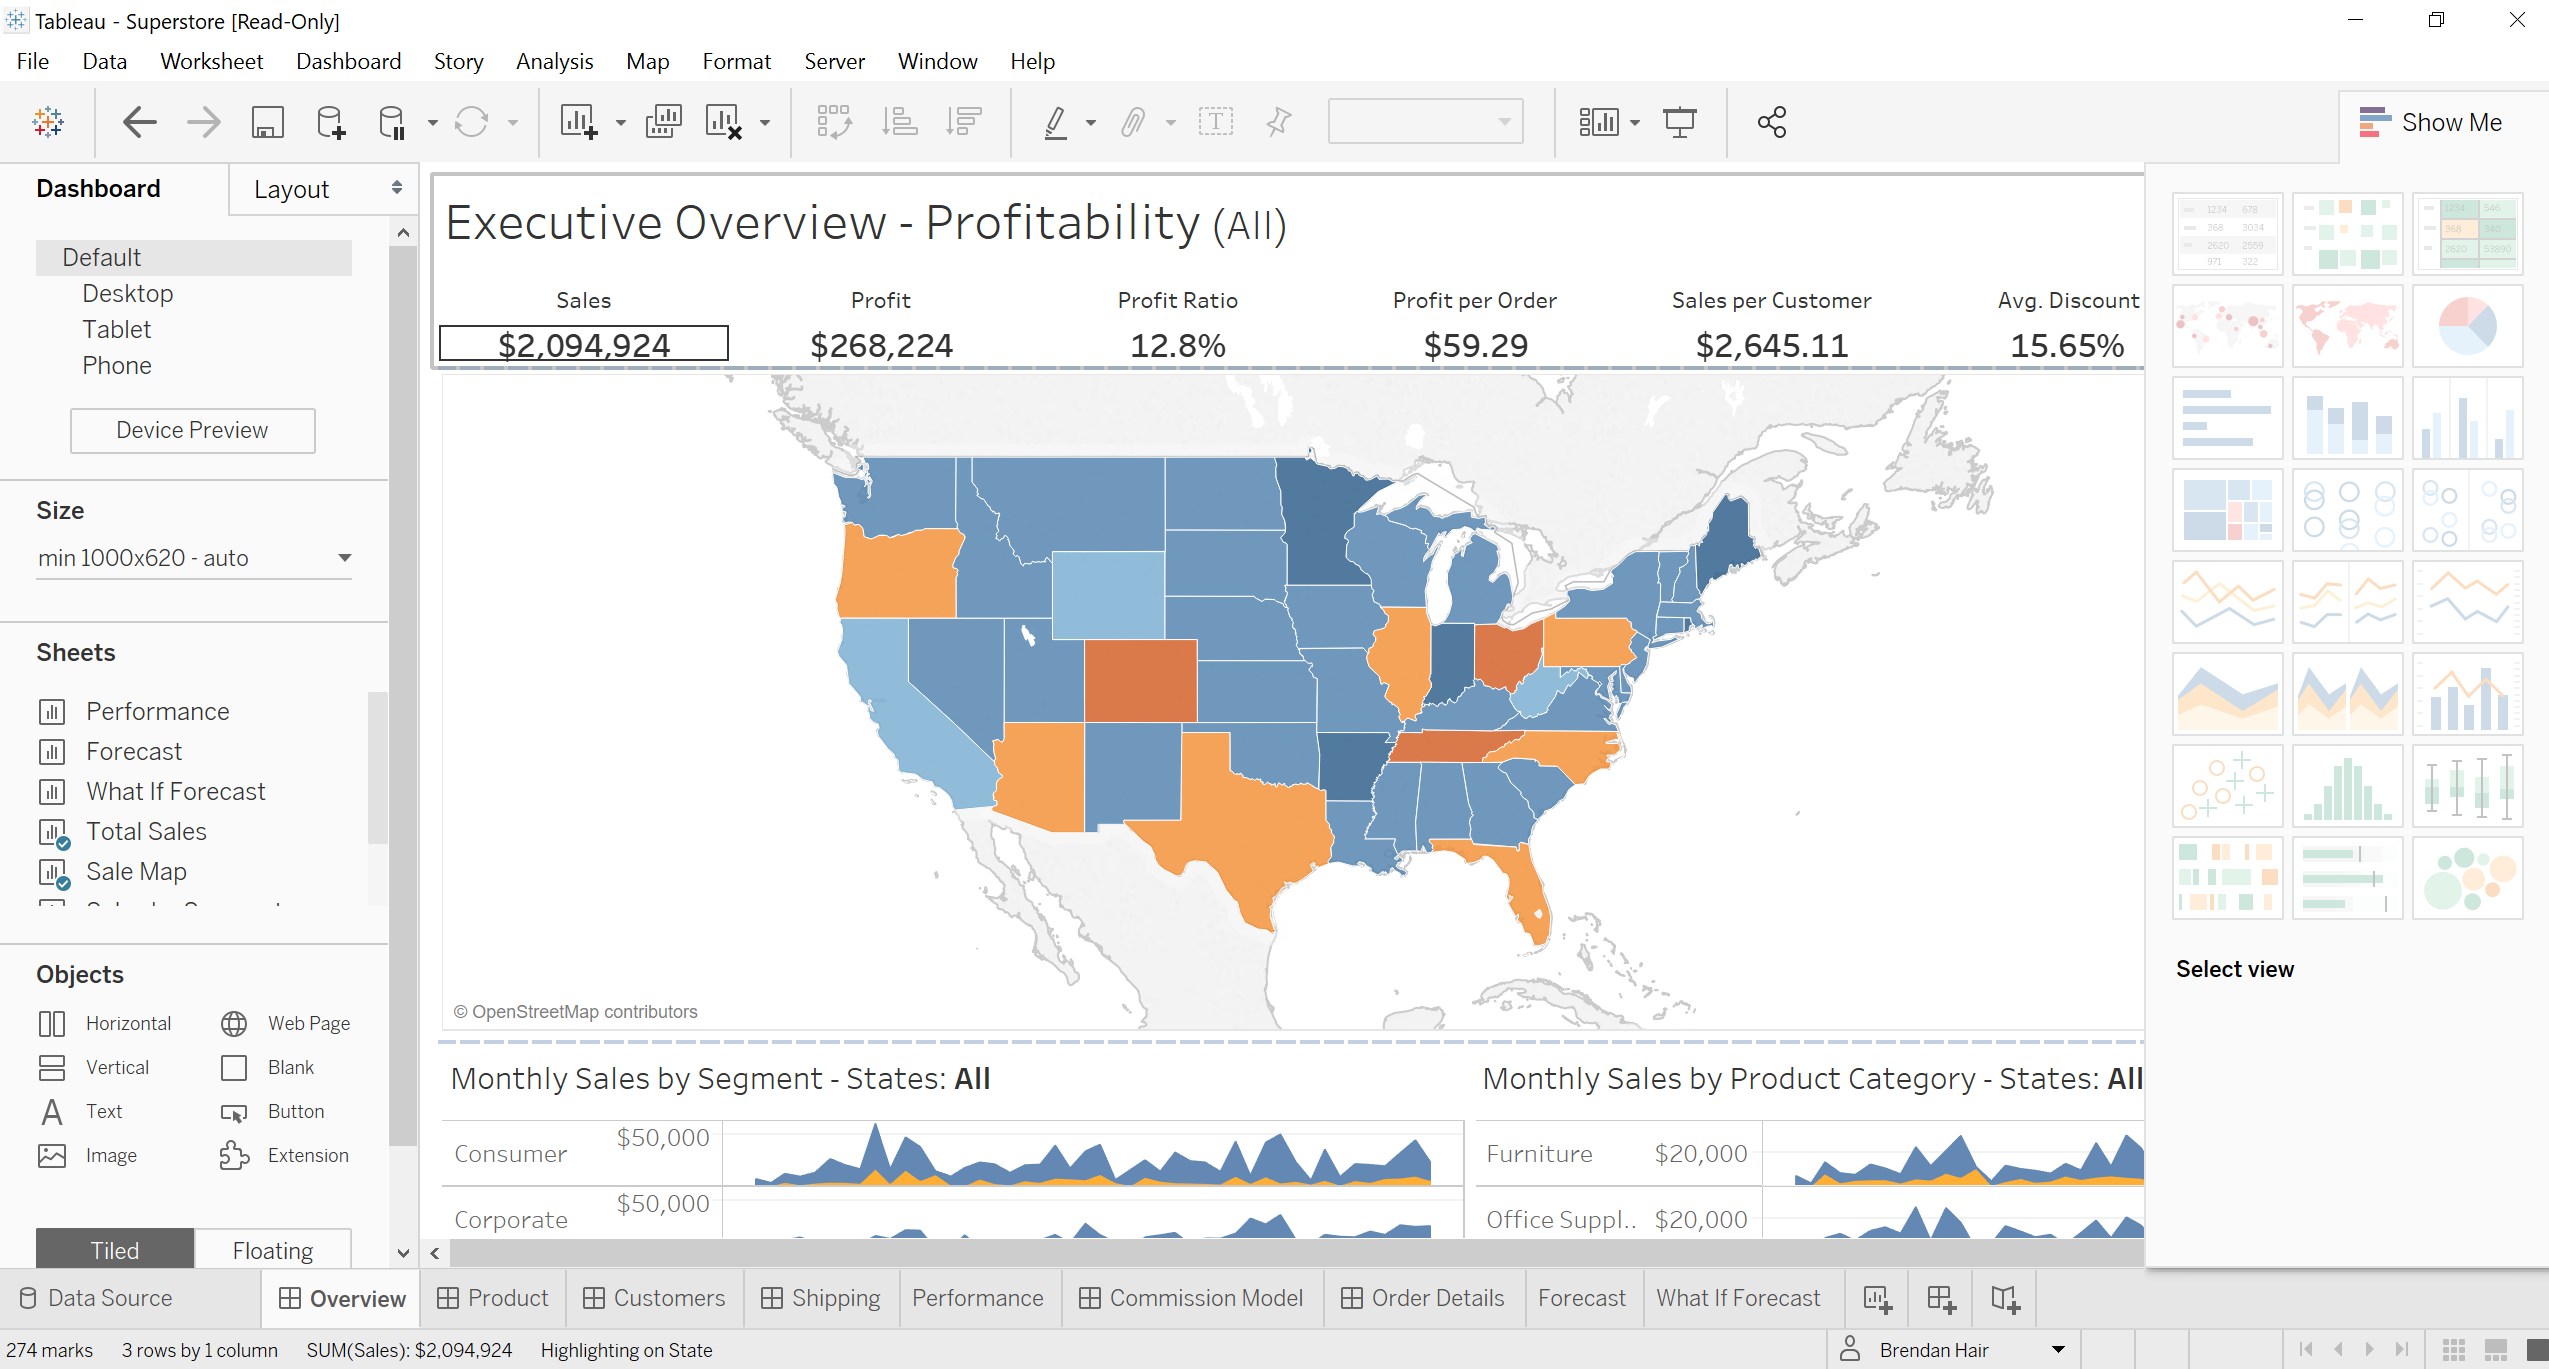The width and height of the screenshot is (2549, 1369).
Task: Click the Share workbook icon
Action: point(1771,123)
